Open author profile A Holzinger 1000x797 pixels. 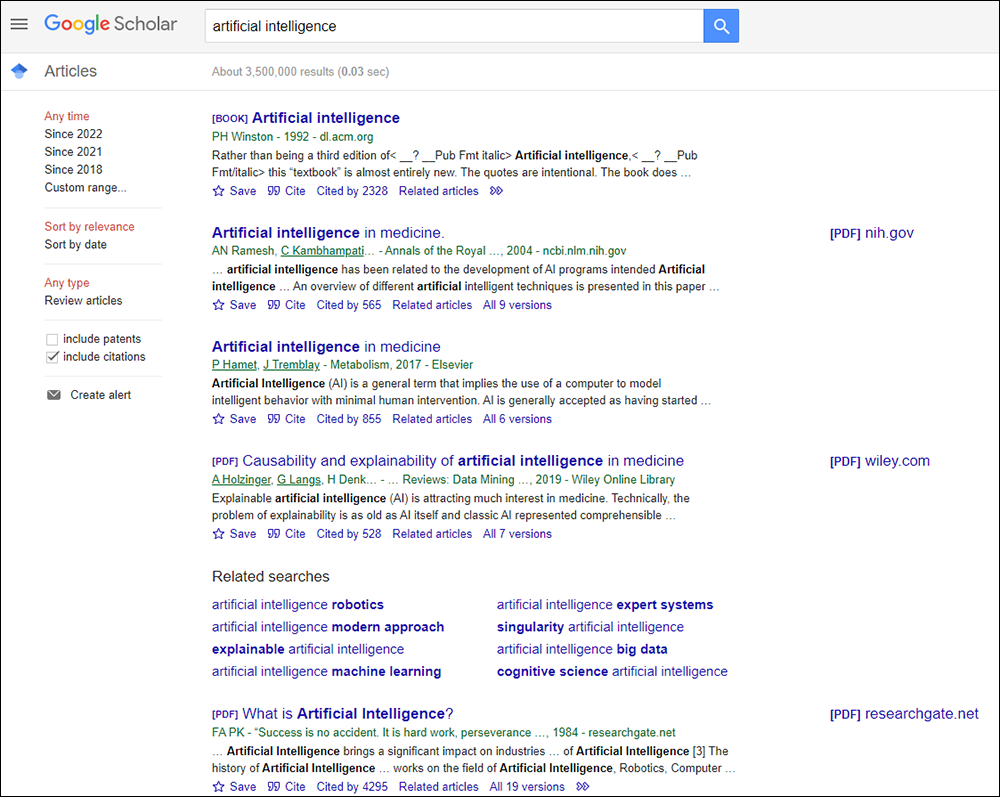click(x=241, y=479)
